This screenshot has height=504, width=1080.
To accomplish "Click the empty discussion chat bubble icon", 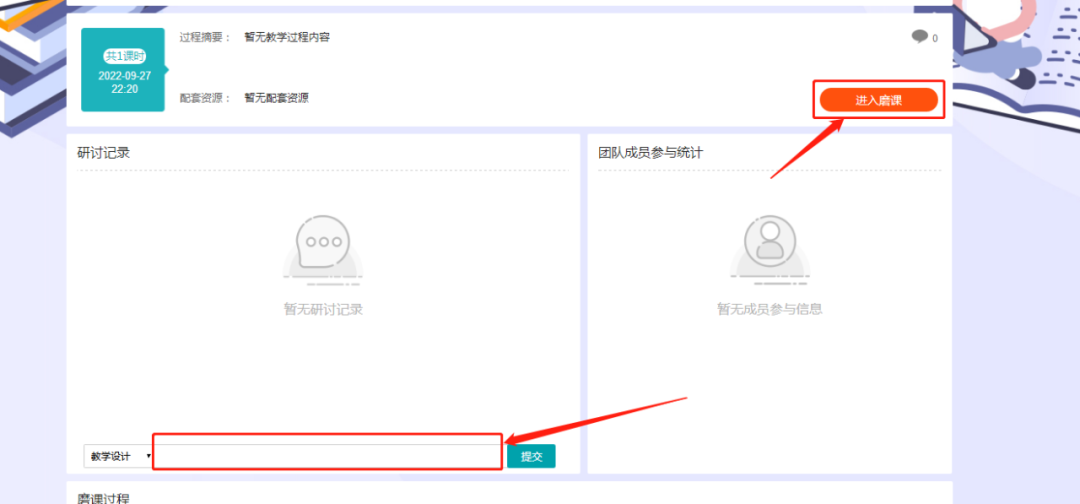I will click(323, 250).
